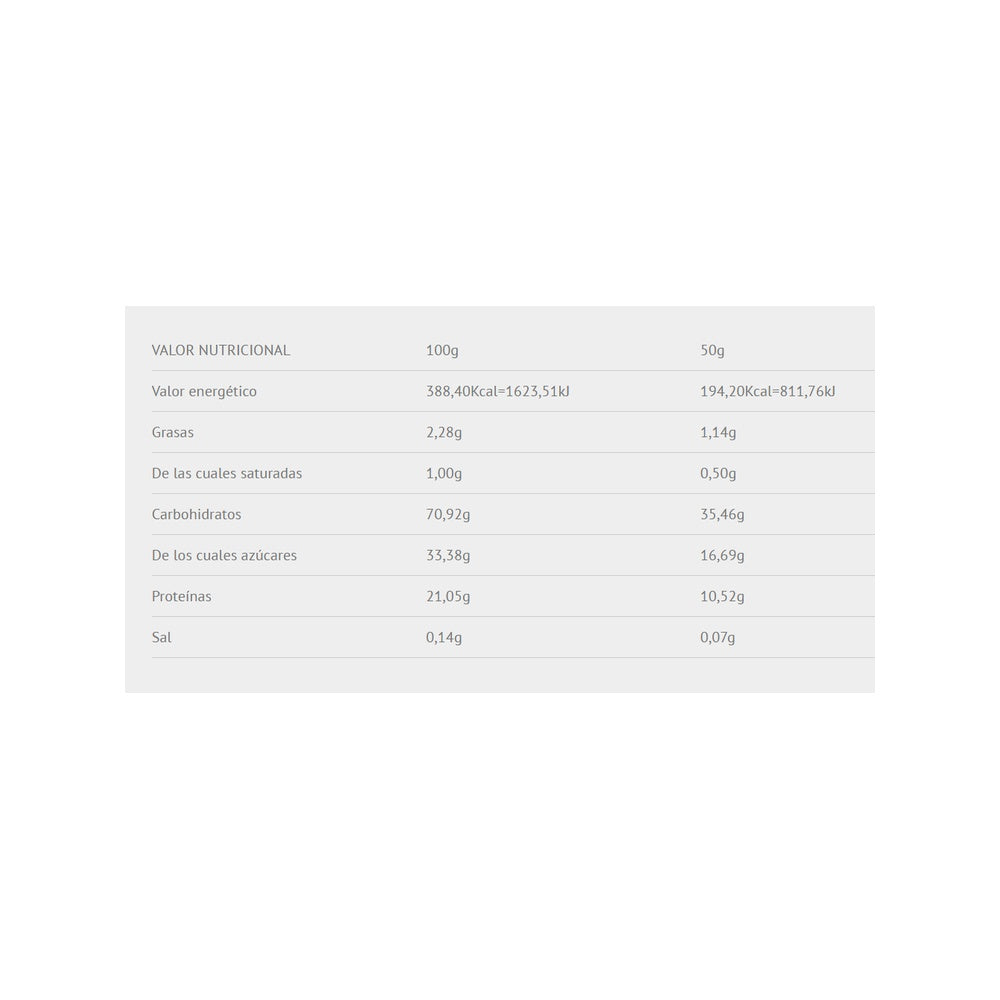Viewport: 1000px width, 1000px height.
Task: Select the 50g column header
Action: 712,350
